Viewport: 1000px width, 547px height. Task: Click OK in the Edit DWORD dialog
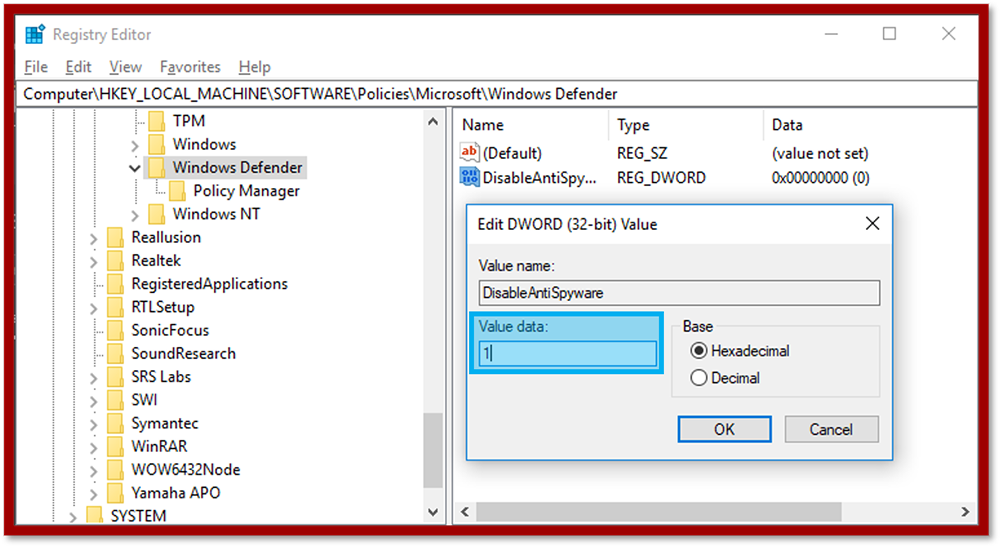[x=724, y=429]
